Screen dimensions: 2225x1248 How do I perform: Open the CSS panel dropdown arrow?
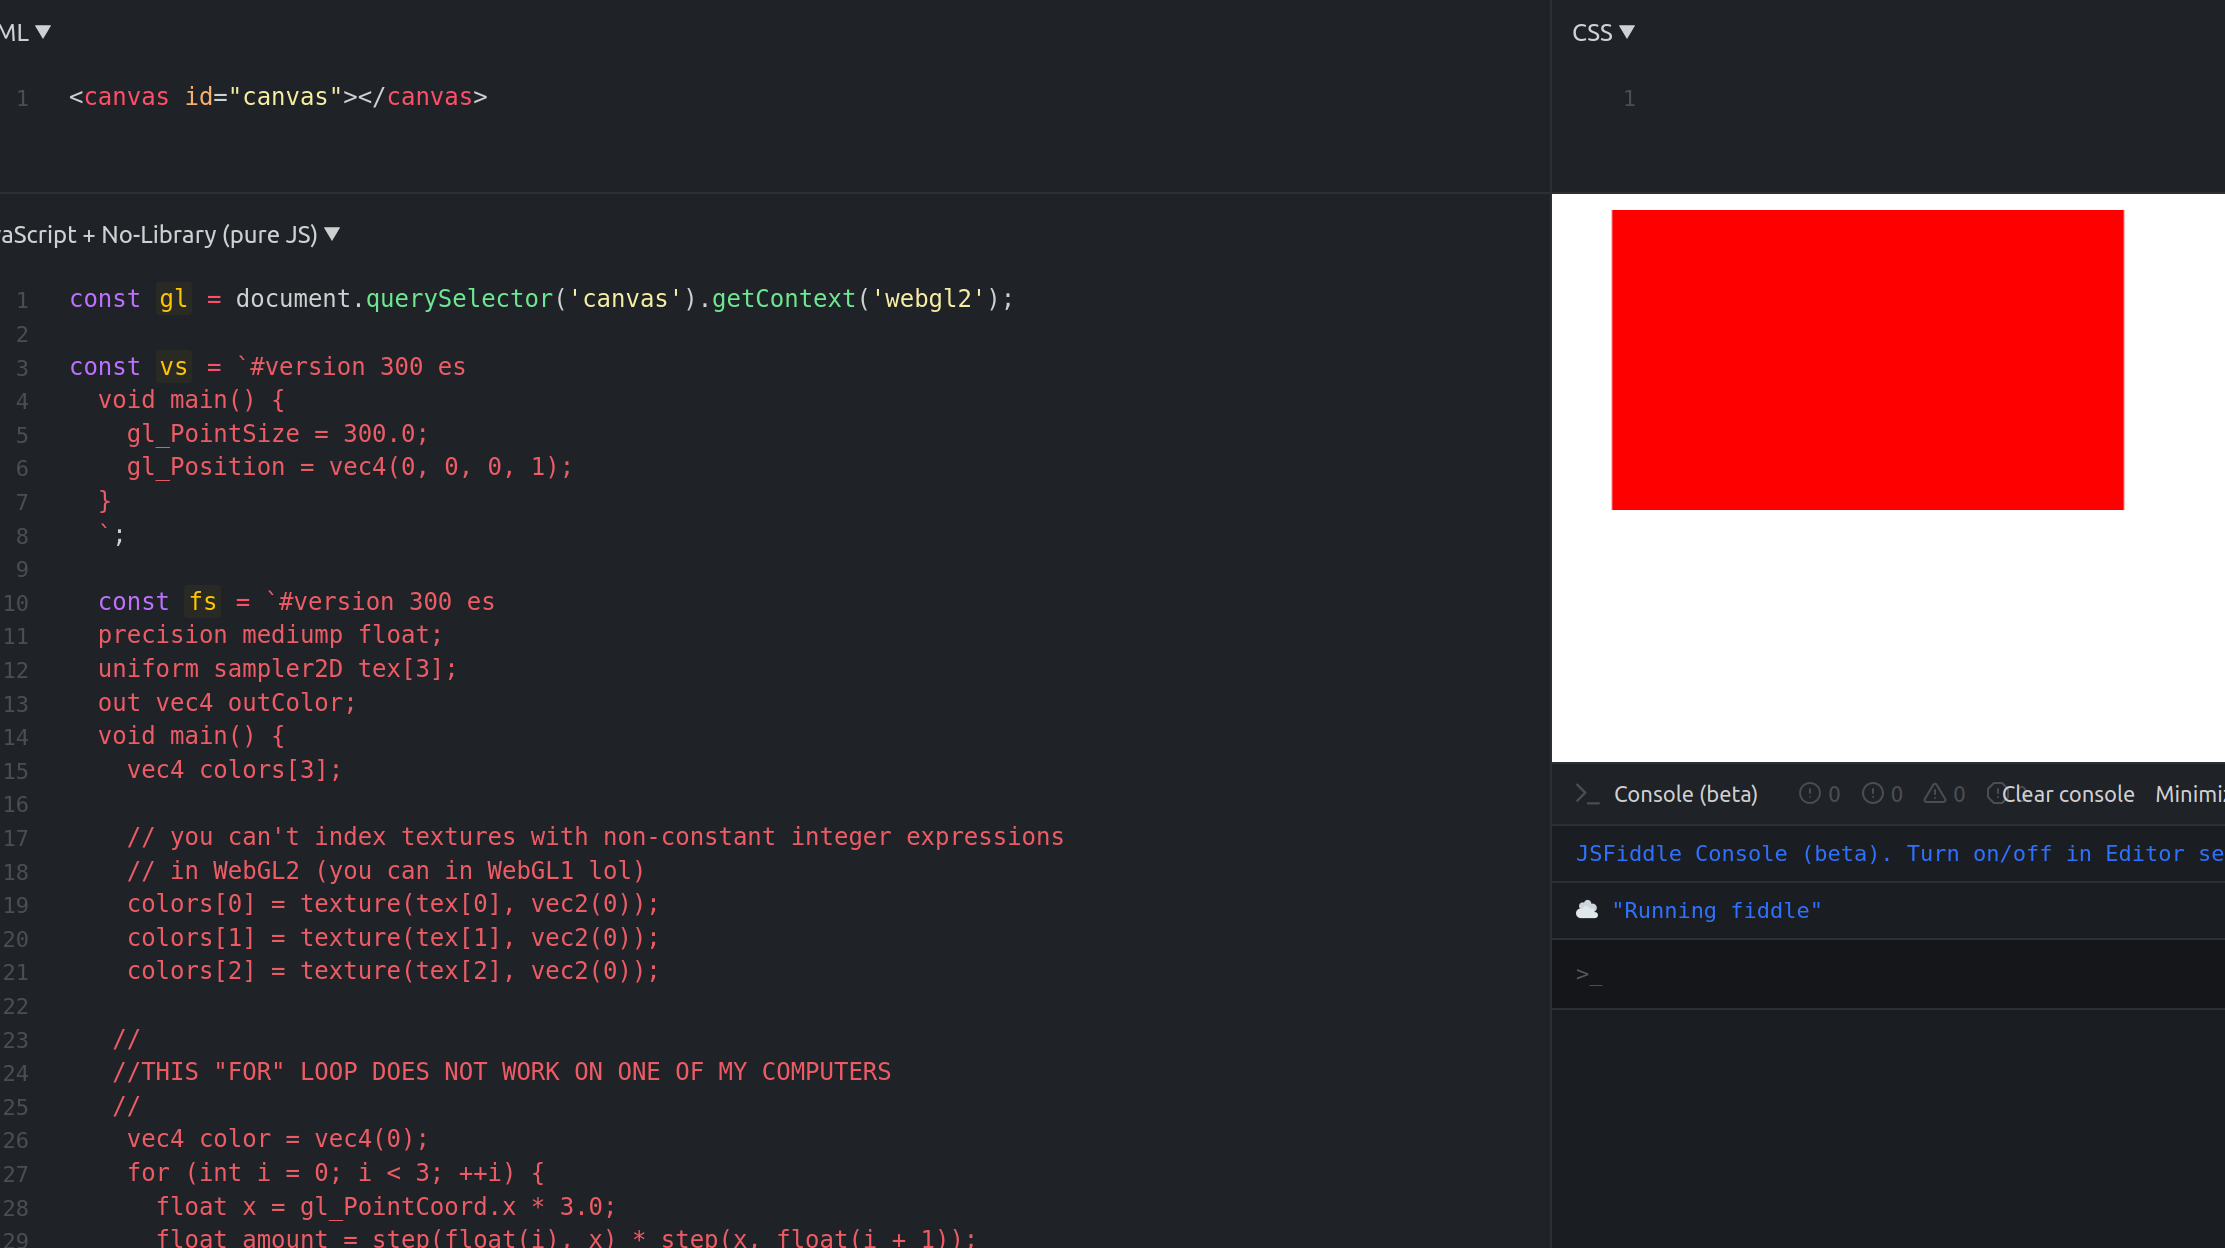pos(1629,31)
